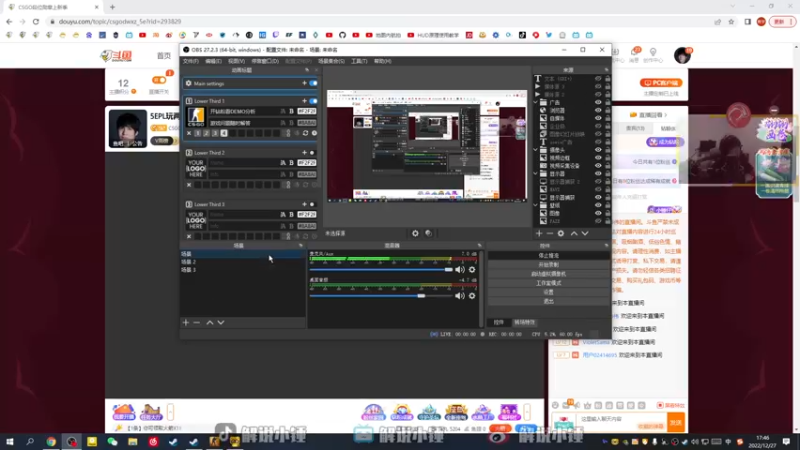This screenshot has width=800, height=450.
Task: Open Main settings gear in lower thirds dock
Action: pyautogui.click(x=189, y=83)
